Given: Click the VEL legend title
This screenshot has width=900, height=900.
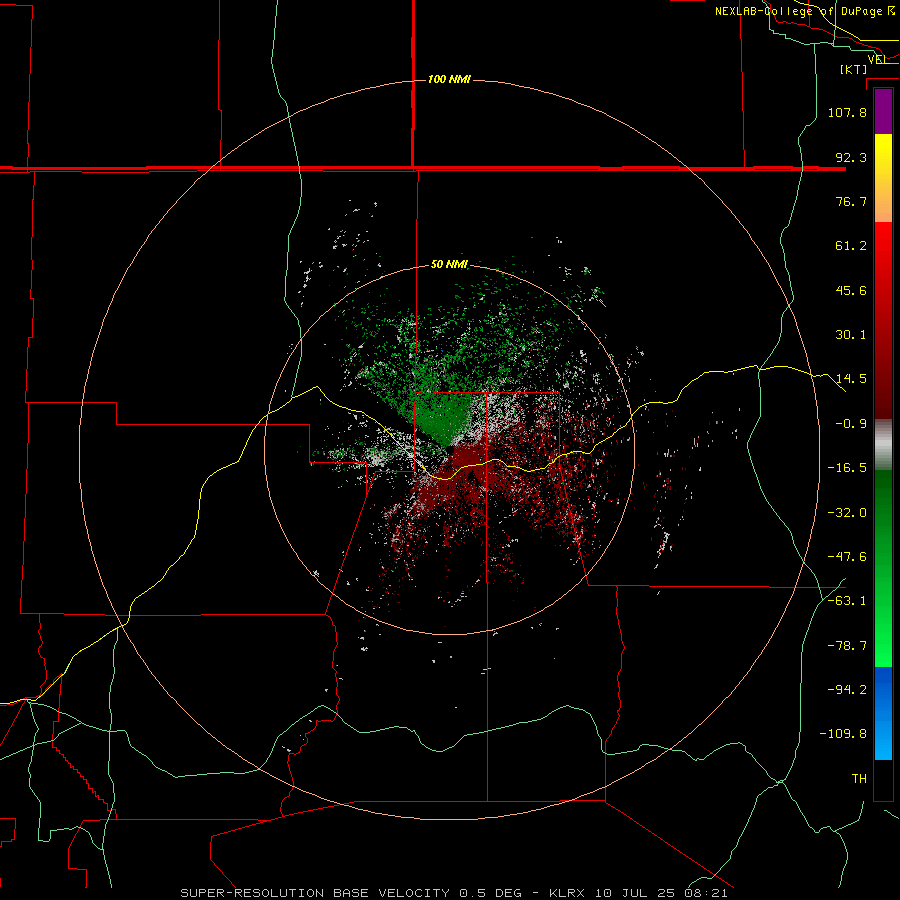Looking at the screenshot, I should click(x=877, y=59).
